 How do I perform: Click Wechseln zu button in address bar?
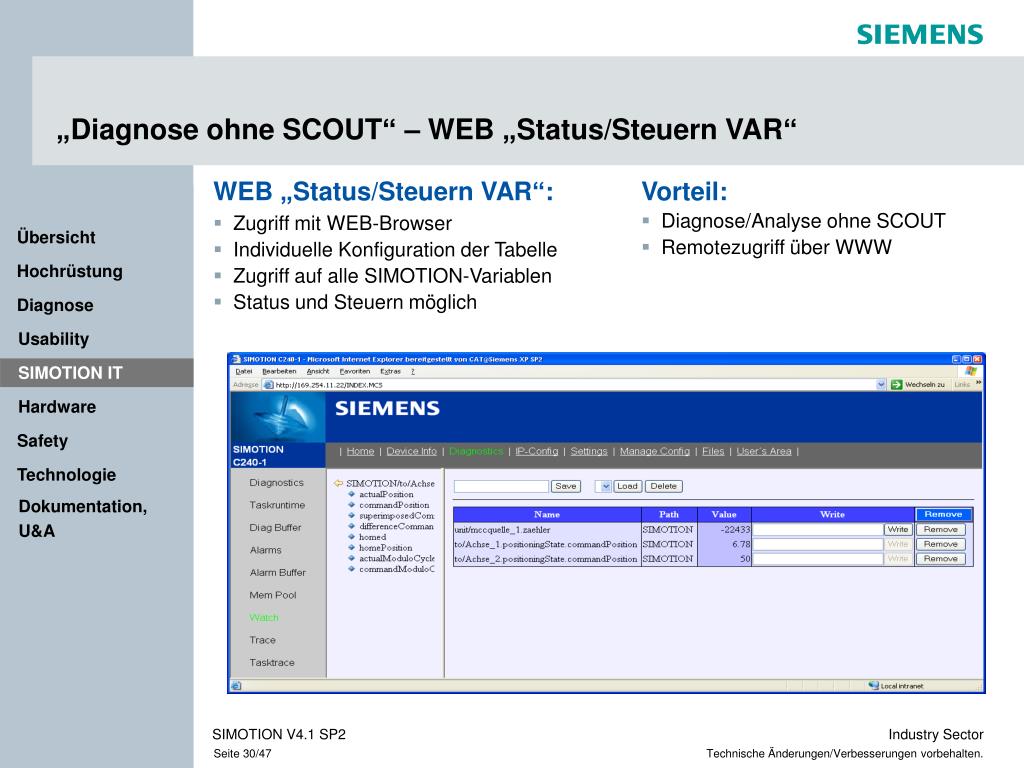click(919, 385)
